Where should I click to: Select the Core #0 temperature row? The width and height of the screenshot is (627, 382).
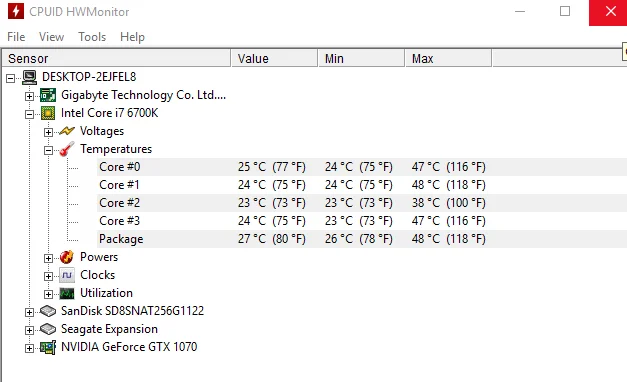[x=362, y=167]
